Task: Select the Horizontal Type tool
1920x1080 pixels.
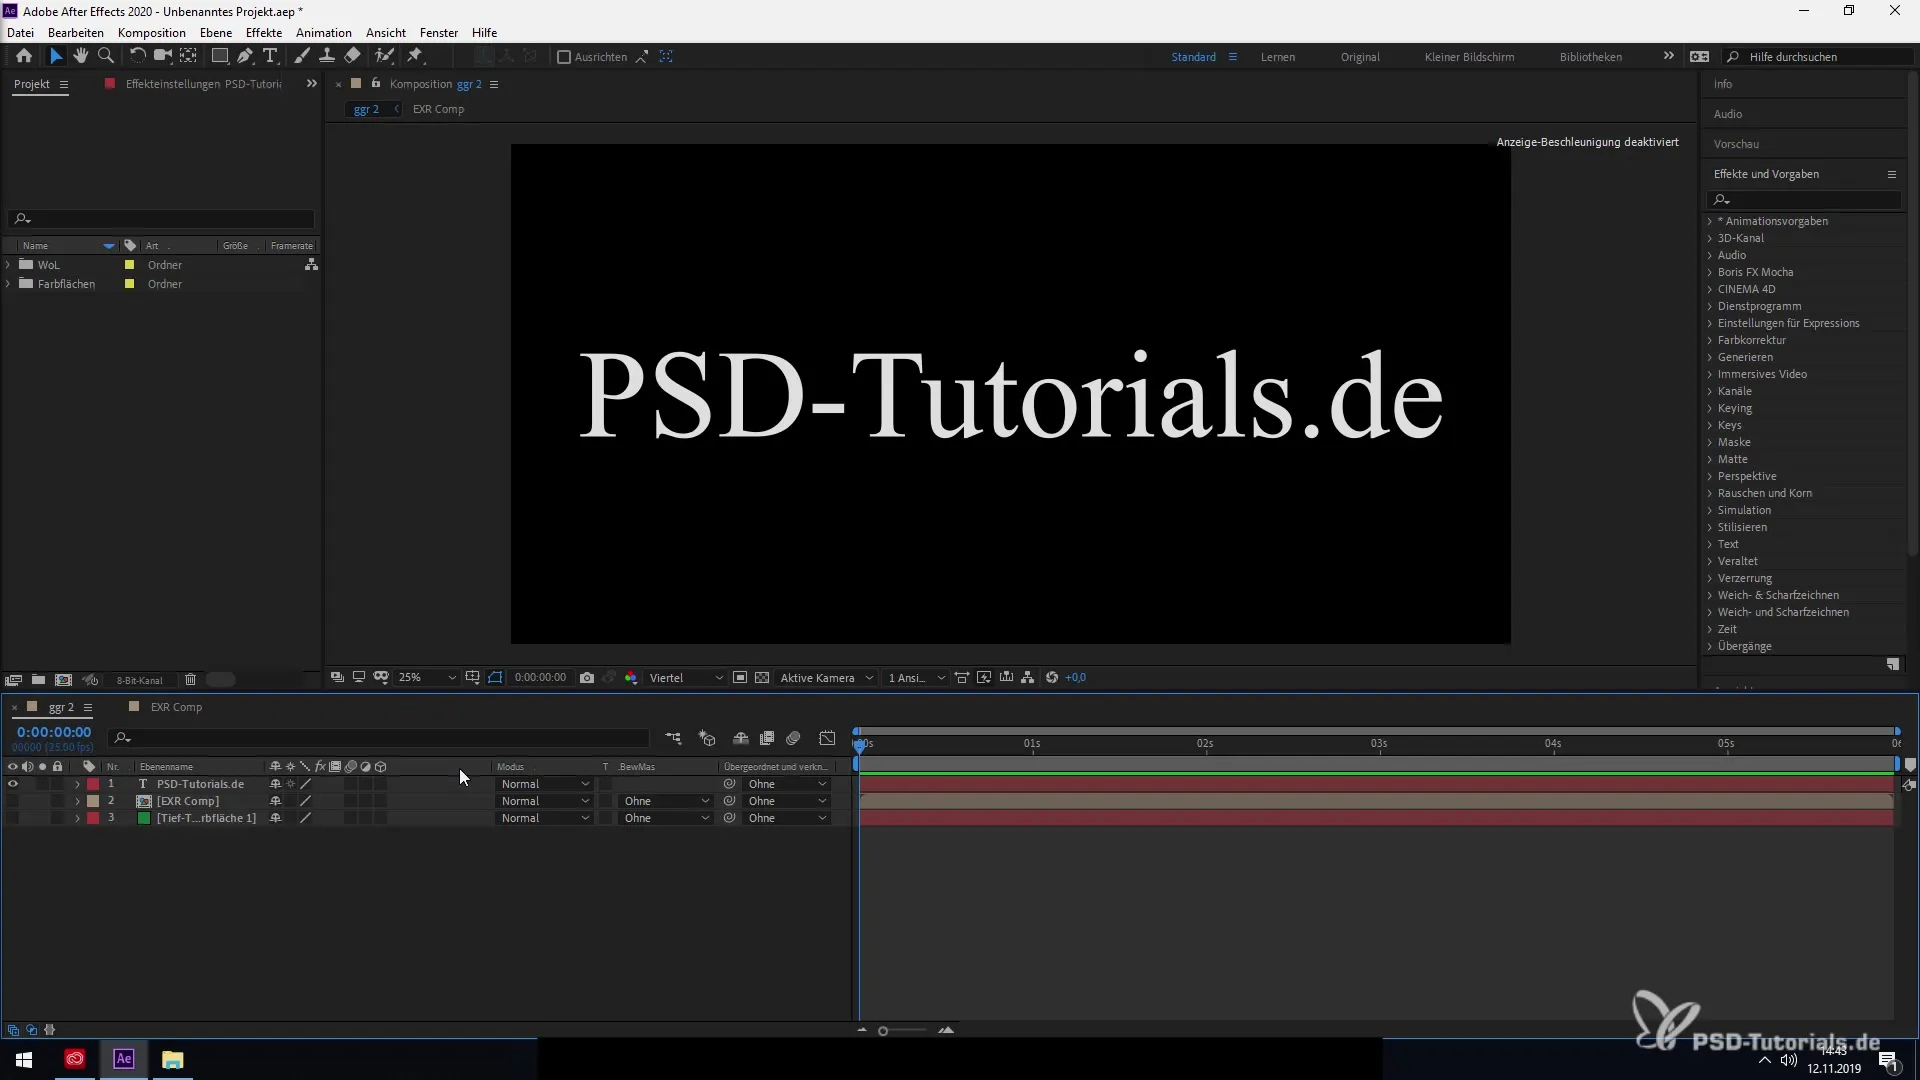Action: point(270,56)
